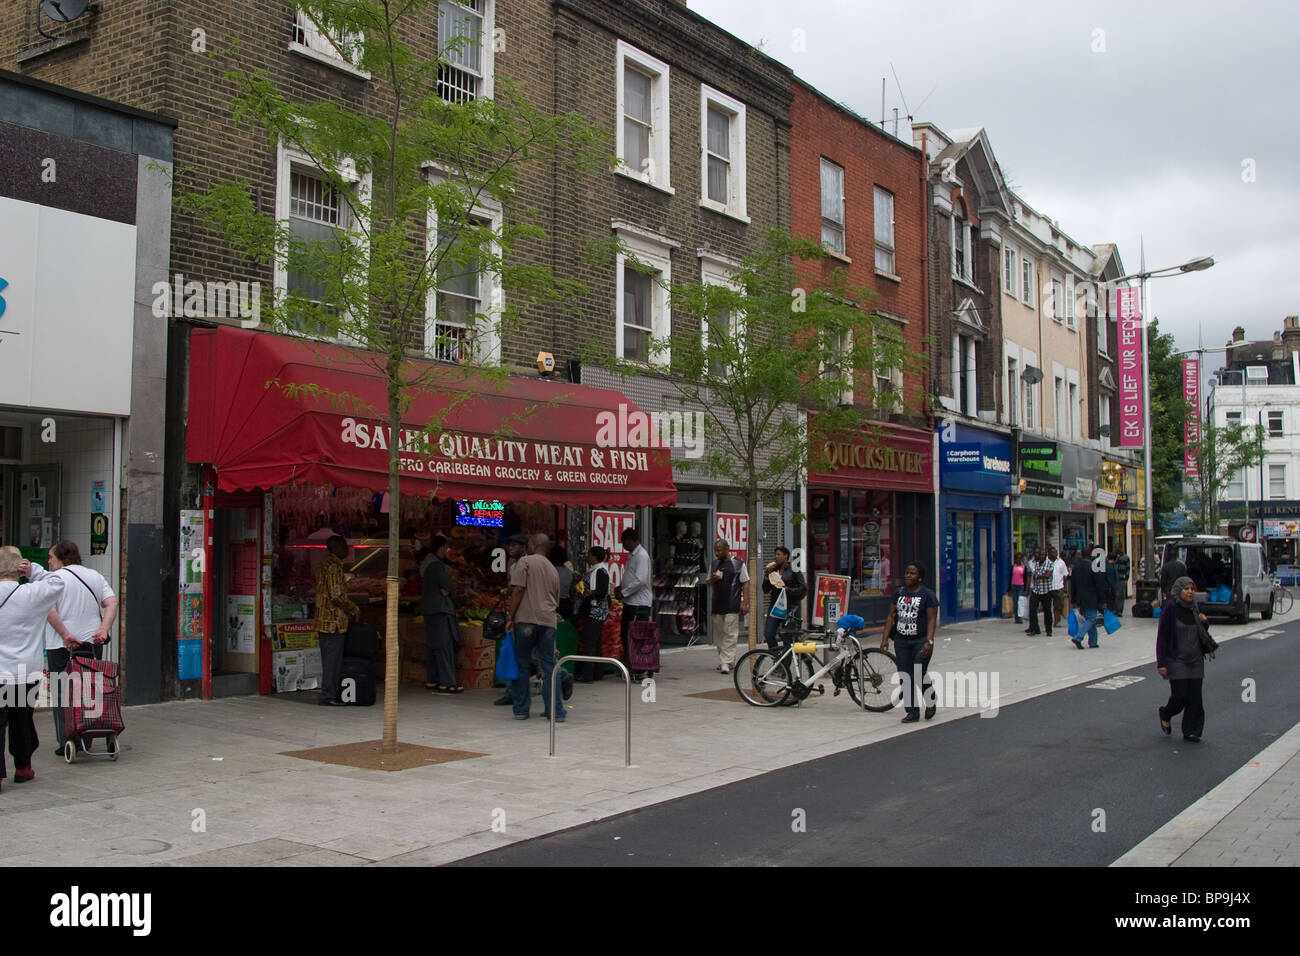
Task: Click the pink 'EK IS LIEF VIR PECKHAM' banner
Action: pos(1129,368)
